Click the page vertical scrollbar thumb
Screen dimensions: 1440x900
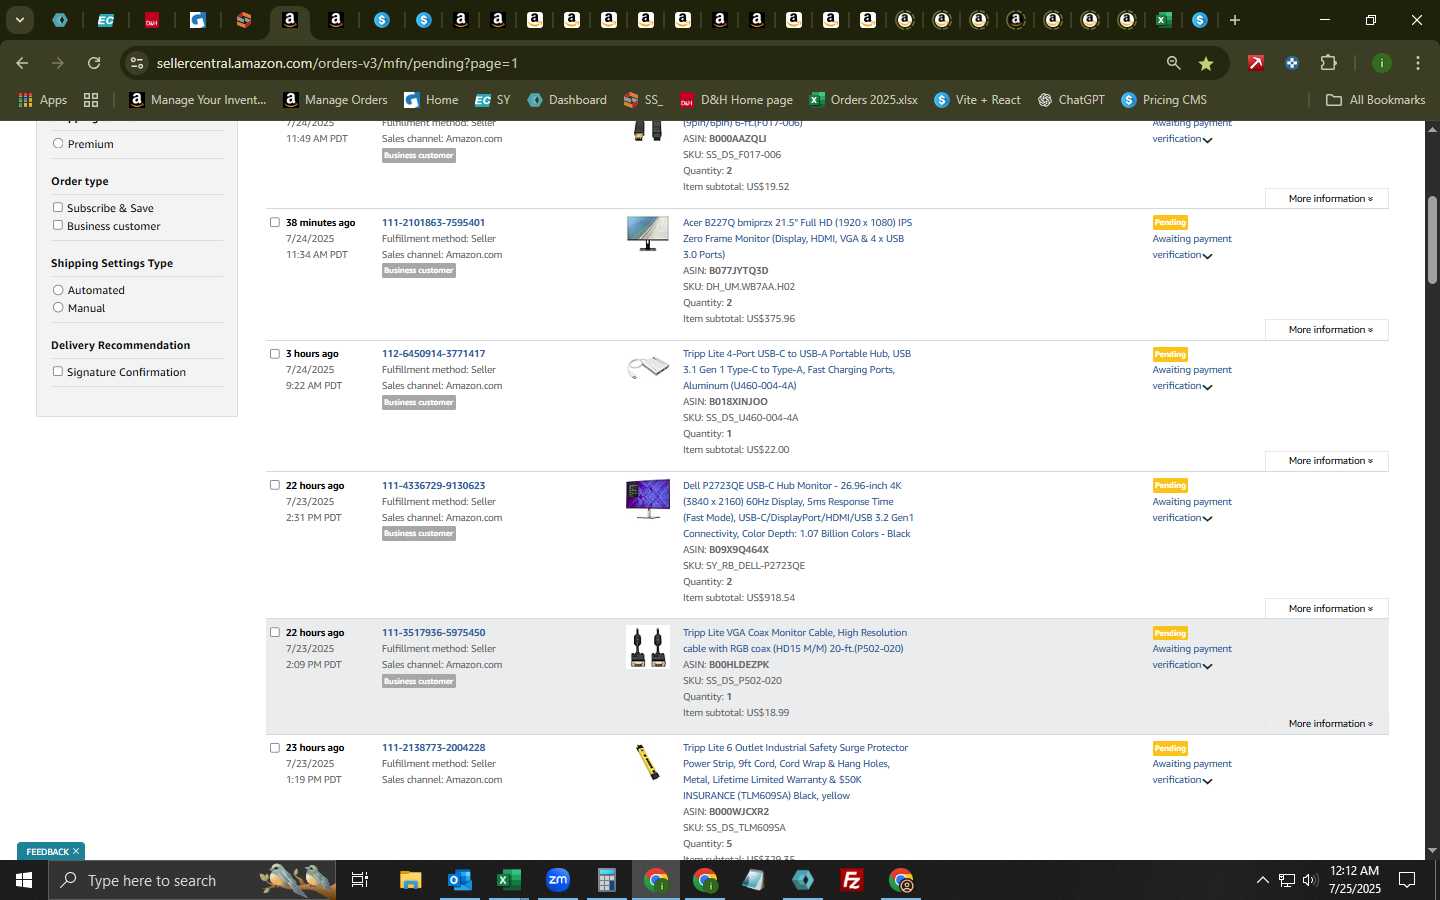1432,240
